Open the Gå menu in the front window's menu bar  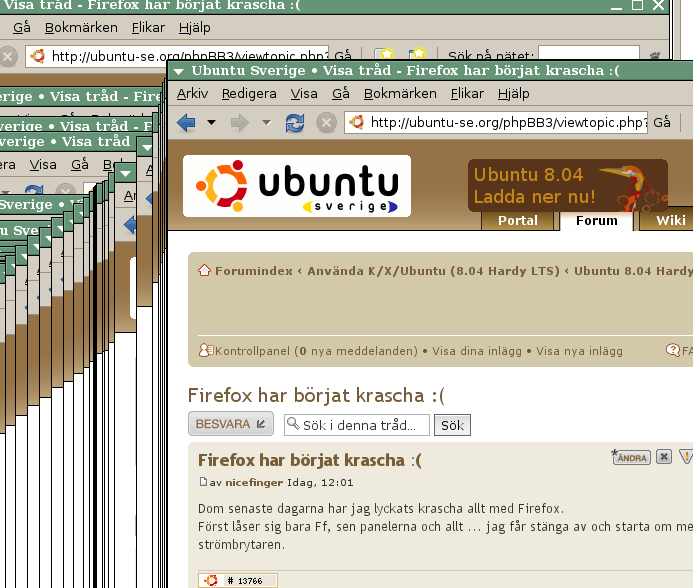341,94
